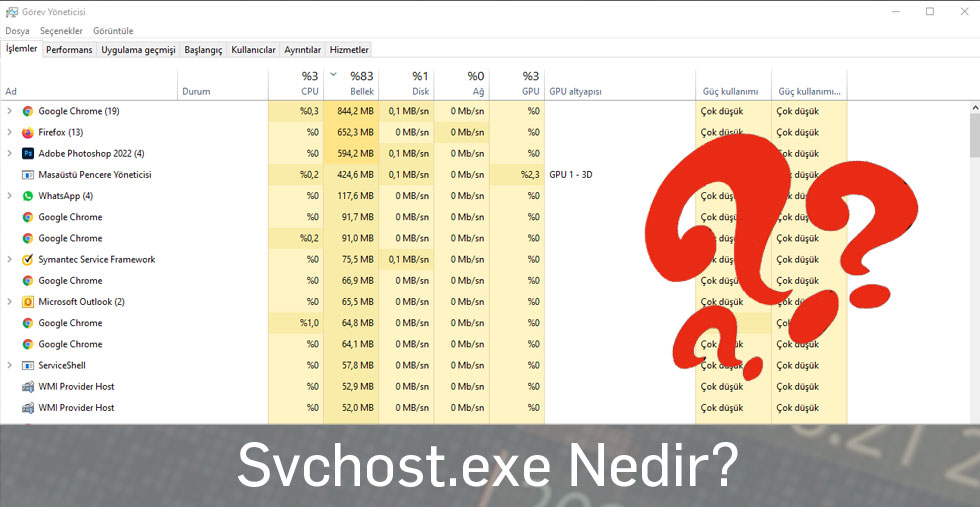This screenshot has width=980, height=507.
Task: Maximize the Görev Yöneticisi window
Action: tap(930, 11)
